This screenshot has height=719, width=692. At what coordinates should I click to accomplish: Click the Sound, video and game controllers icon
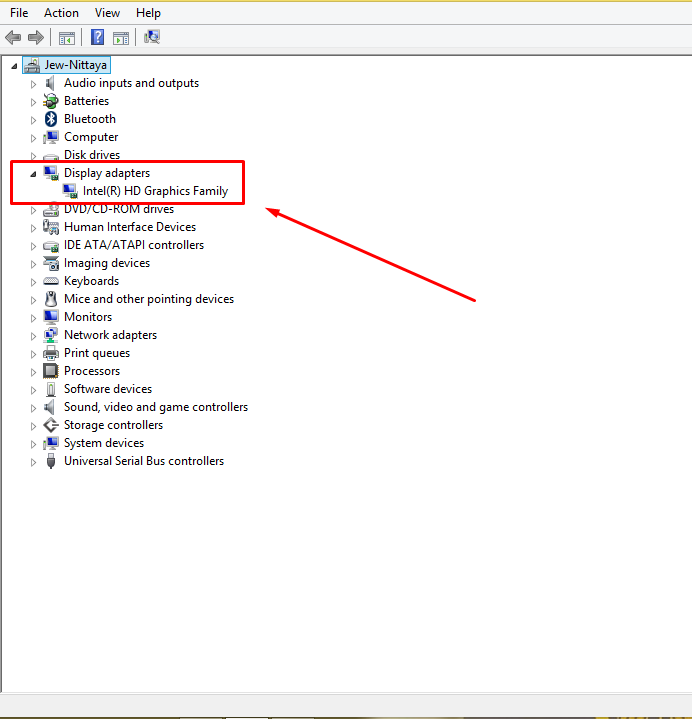50,407
